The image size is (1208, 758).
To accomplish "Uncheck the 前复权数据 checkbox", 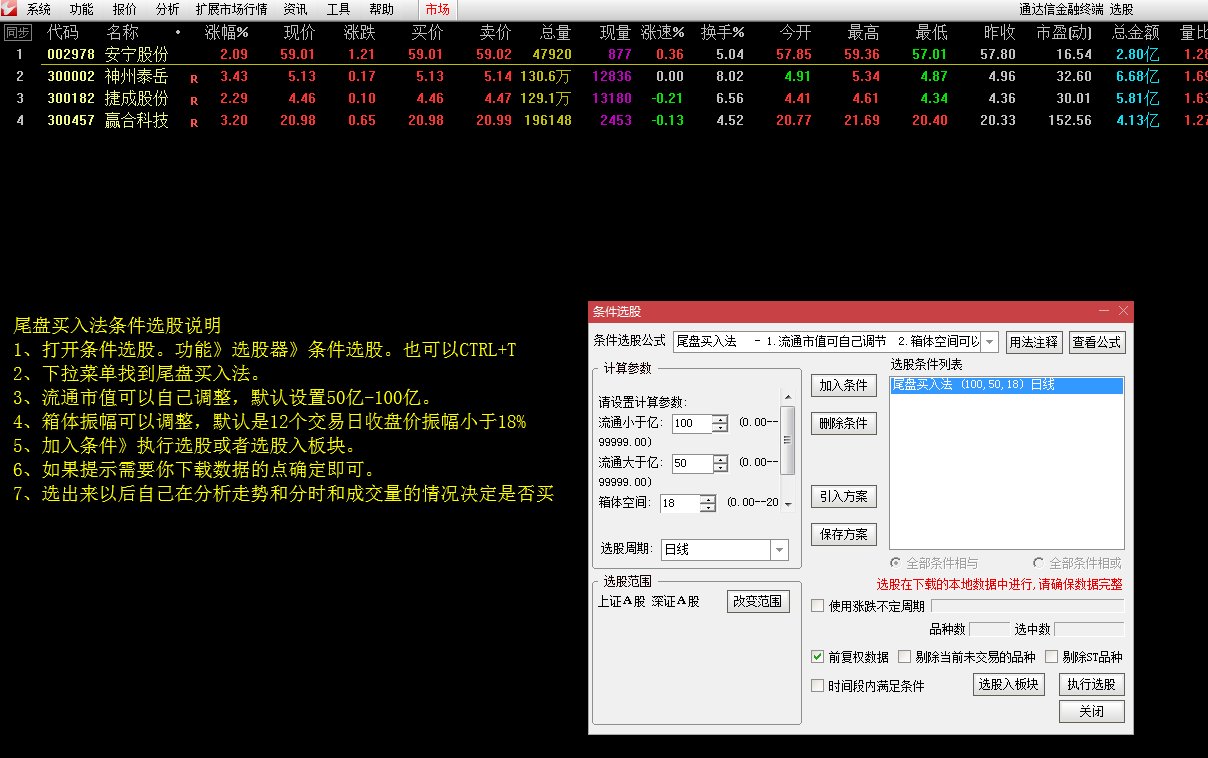I will pyautogui.click(x=818, y=657).
